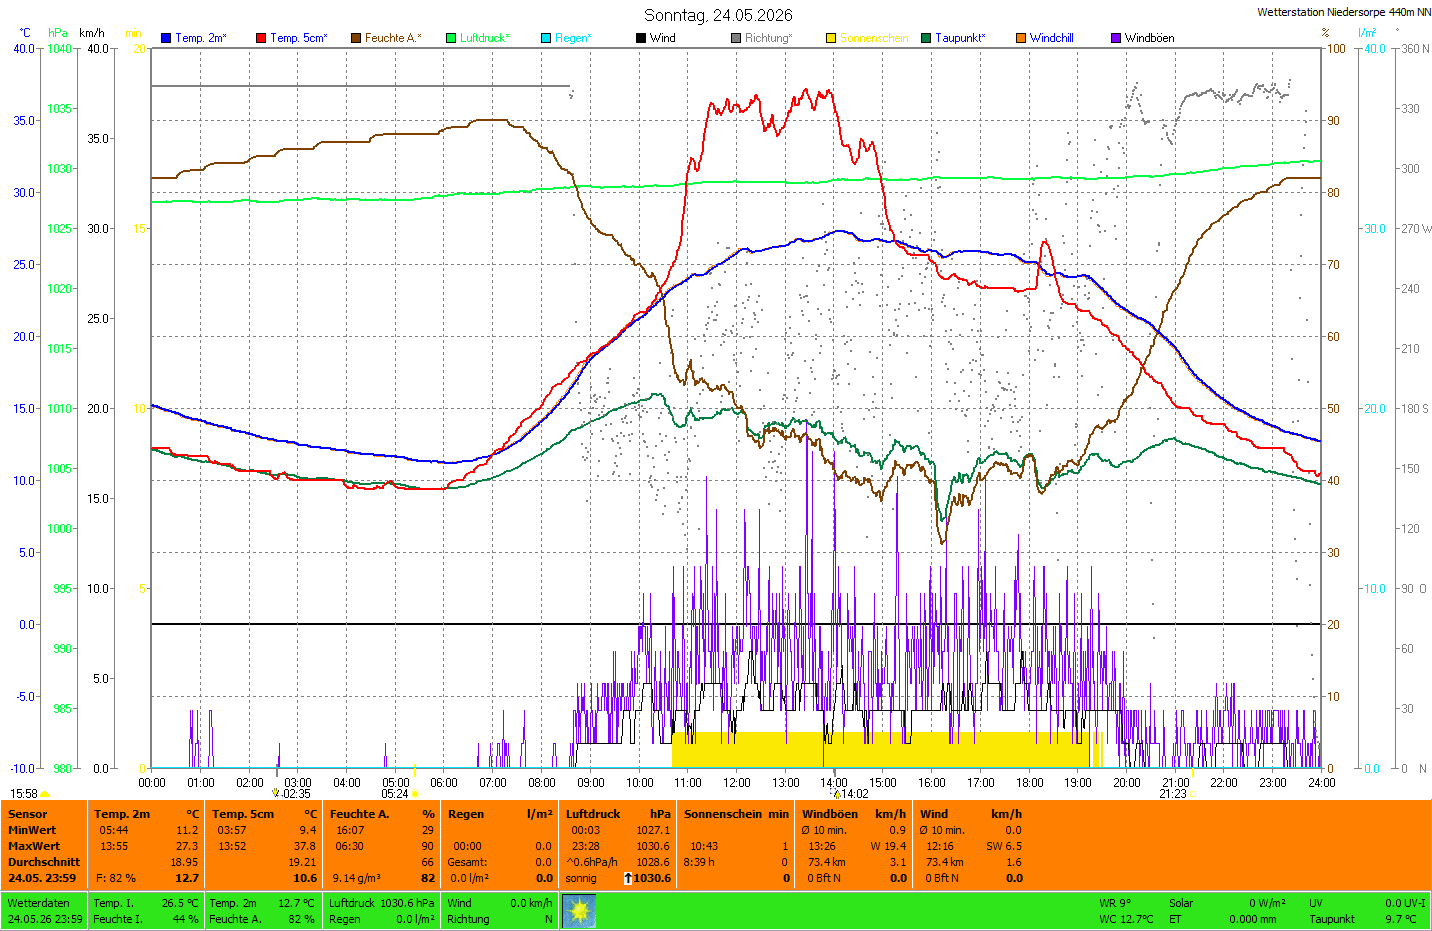Click the green Luftdruck legend square
This screenshot has width=1432, height=931.
point(451,38)
